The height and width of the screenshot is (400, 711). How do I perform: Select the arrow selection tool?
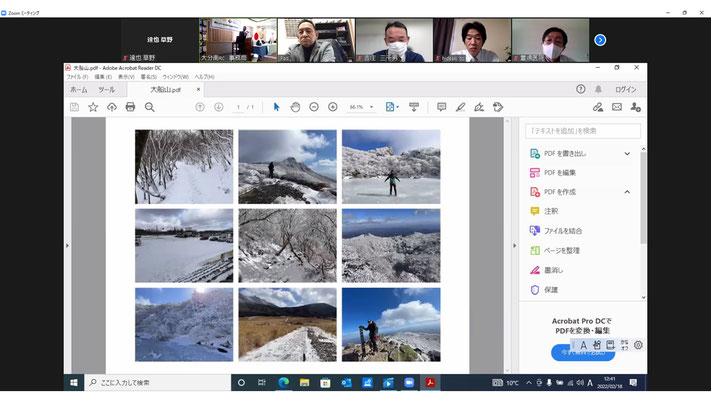(x=277, y=107)
